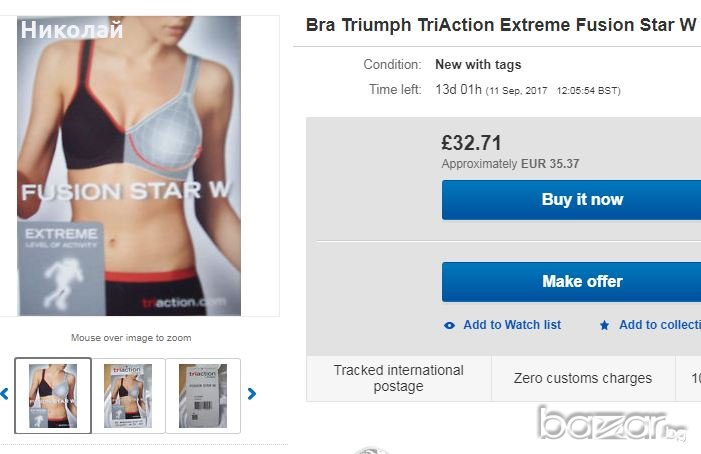The image size is (701, 454).
Task: Click the product title heading
Action: pos(501,25)
